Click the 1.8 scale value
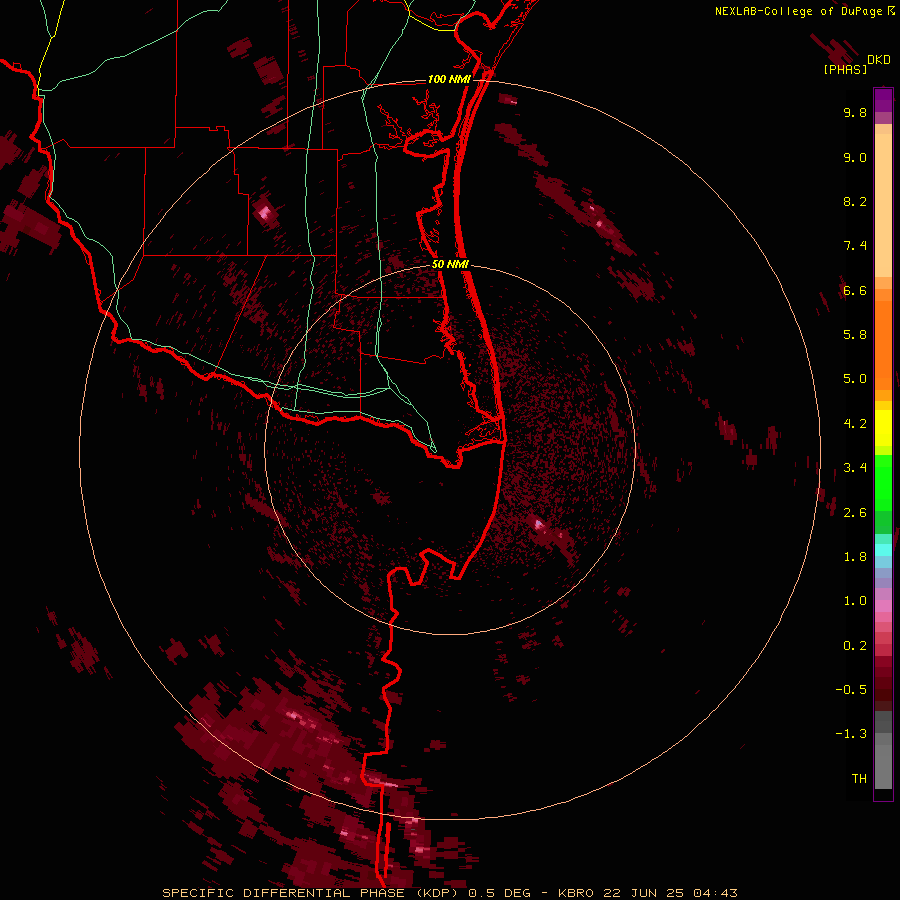This screenshot has width=900, height=900. click(x=855, y=557)
